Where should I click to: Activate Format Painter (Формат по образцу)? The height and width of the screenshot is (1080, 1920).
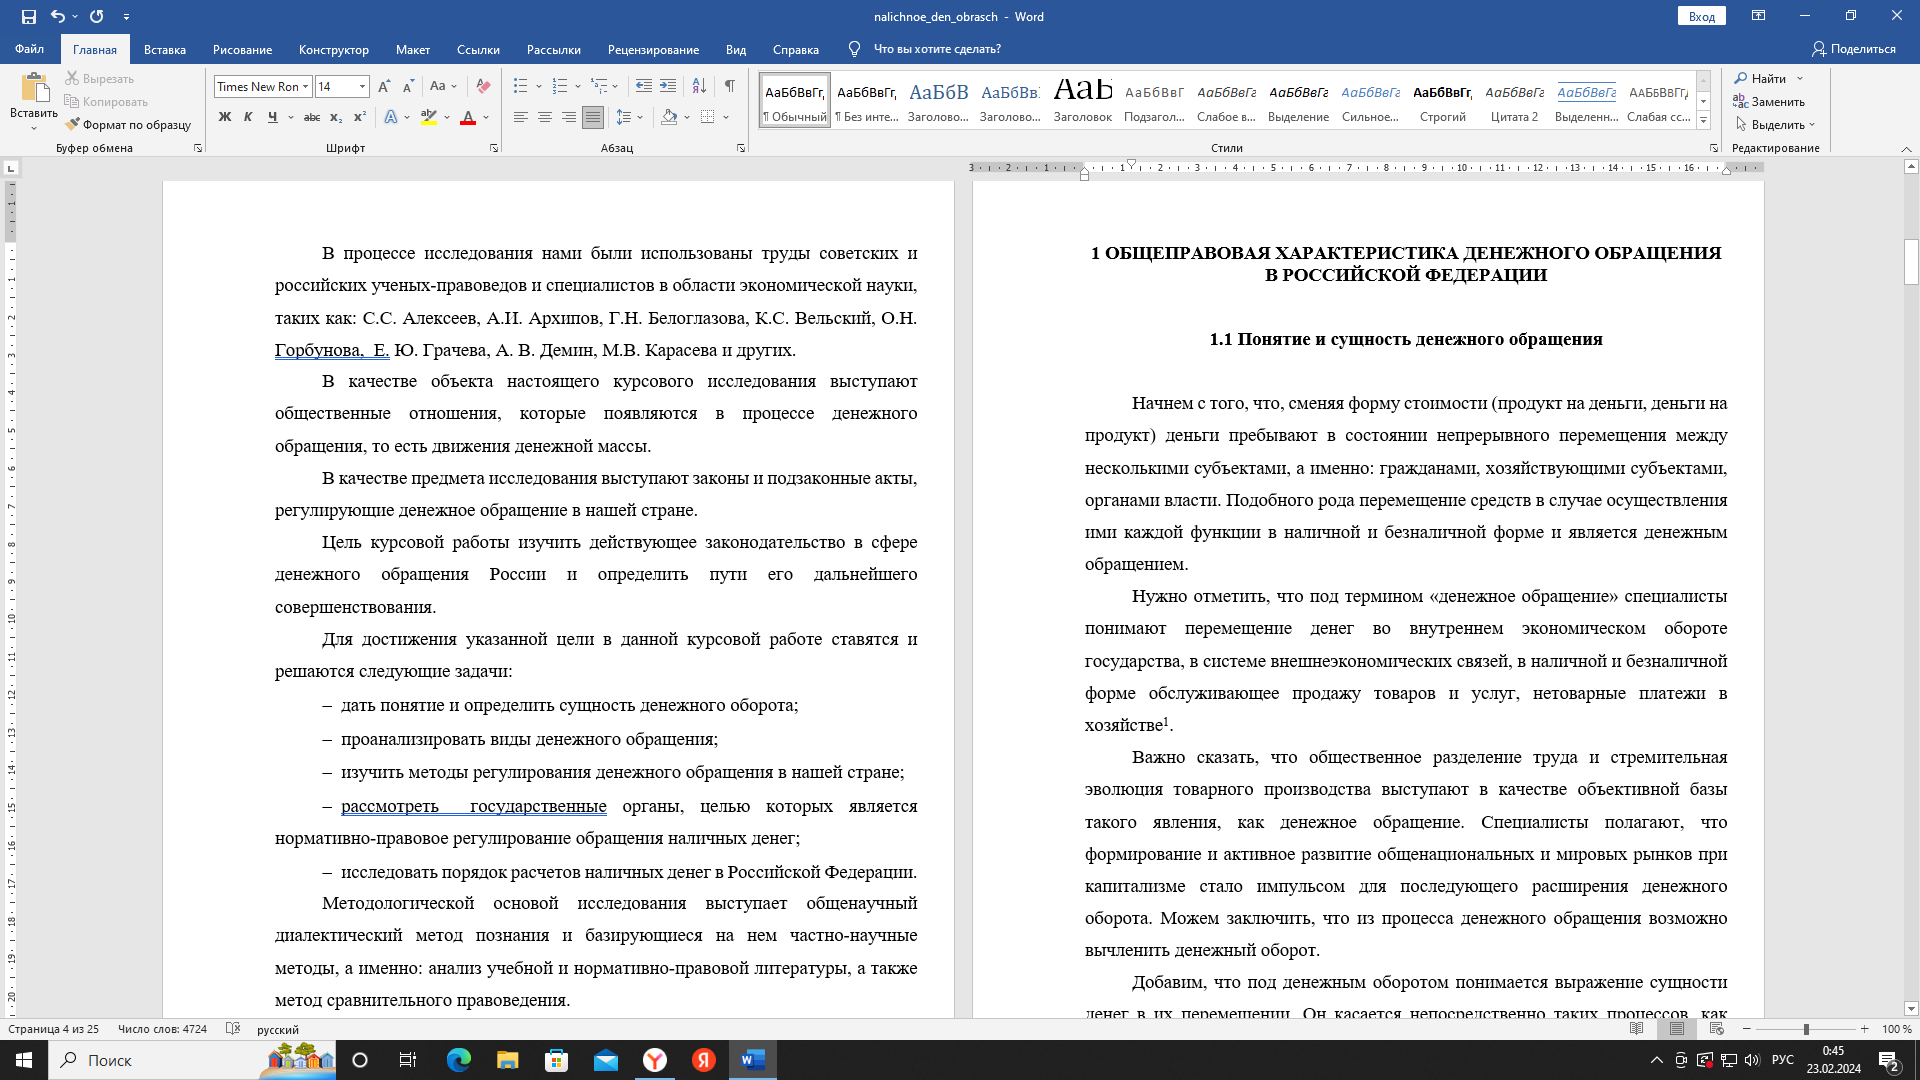pyautogui.click(x=128, y=125)
